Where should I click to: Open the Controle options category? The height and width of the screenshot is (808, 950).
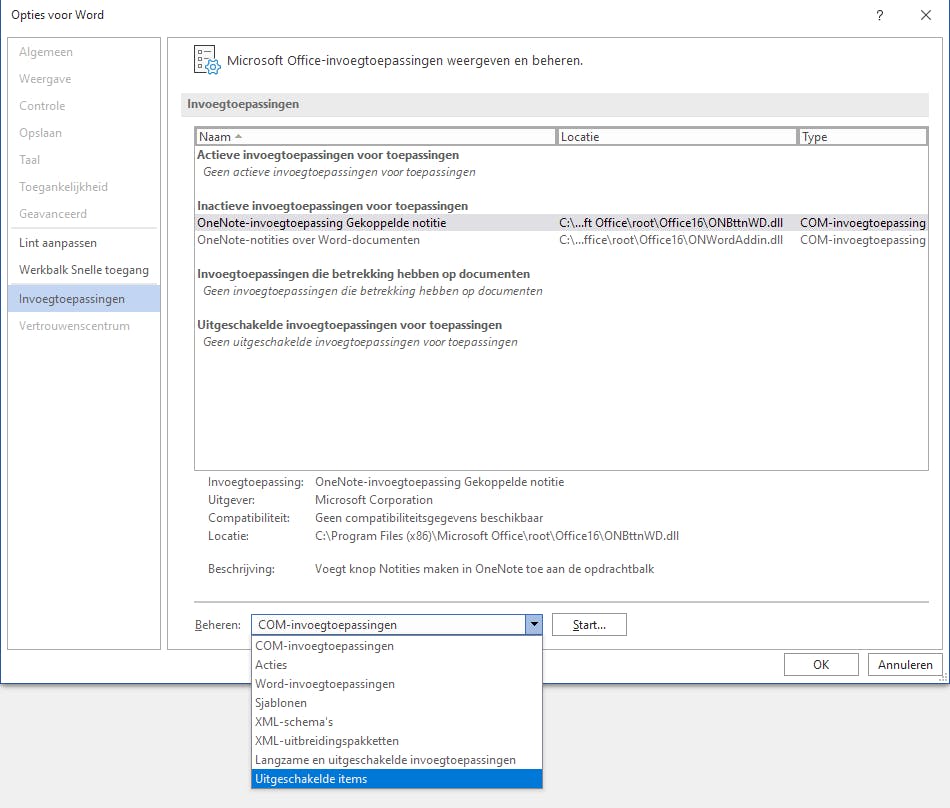tap(84, 106)
